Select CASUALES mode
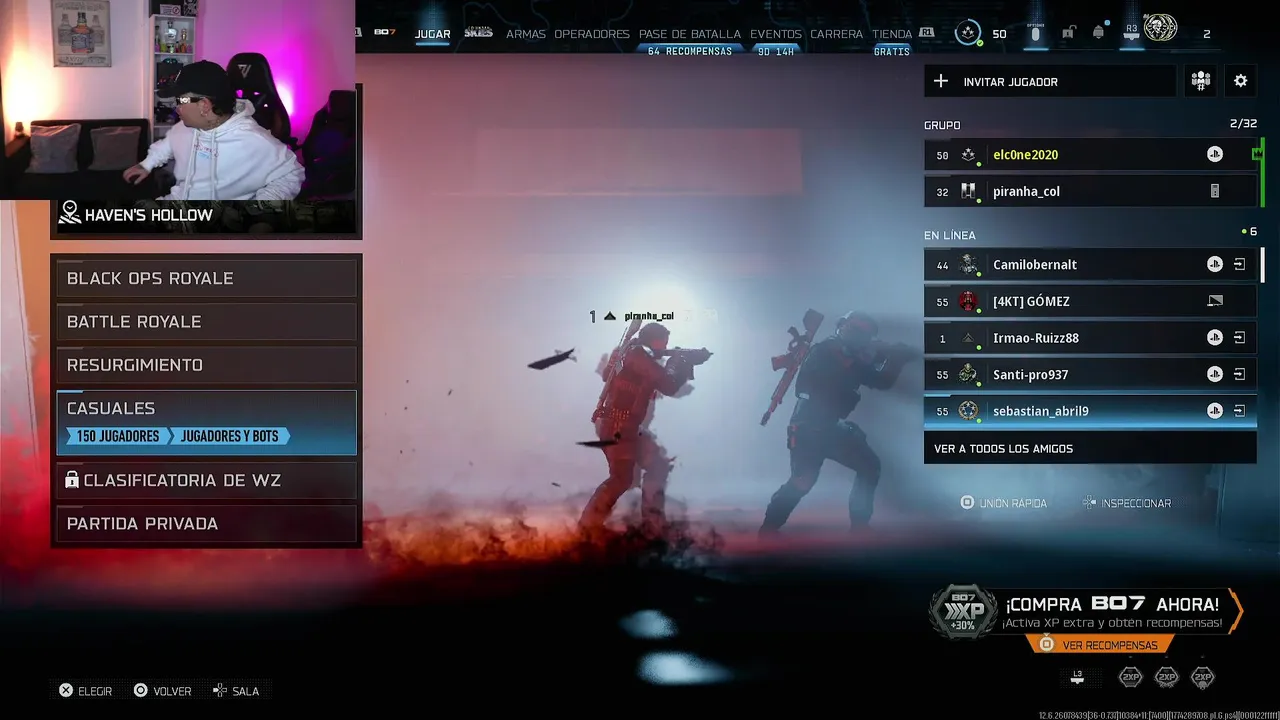 pyautogui.click(x=206, y=422)
